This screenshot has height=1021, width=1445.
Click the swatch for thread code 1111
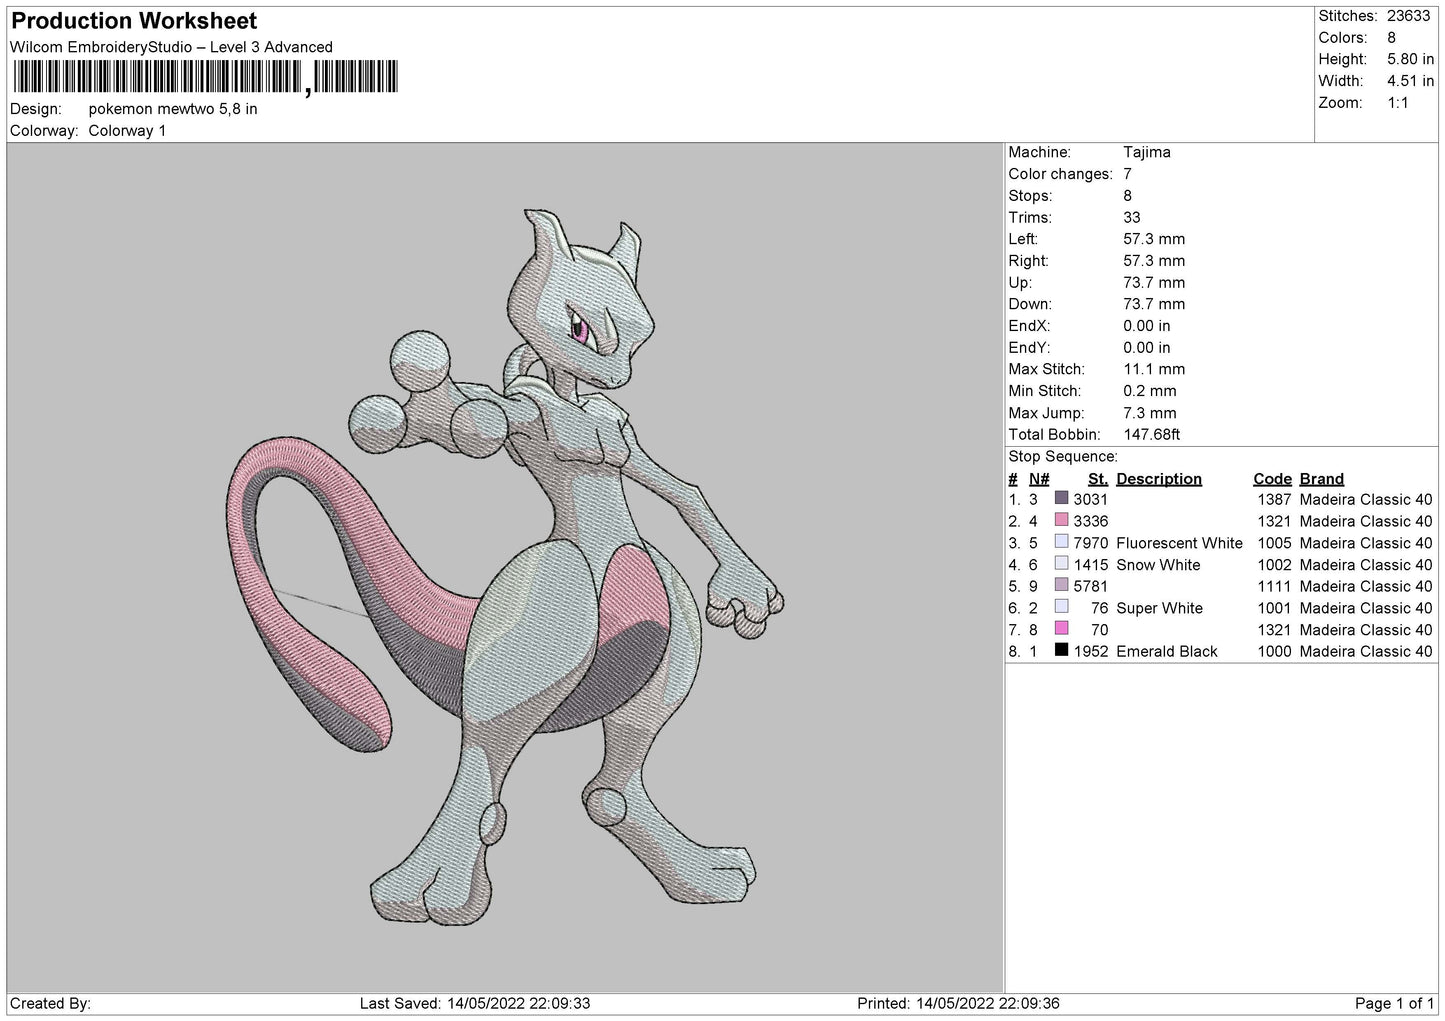pos(1061,585)
